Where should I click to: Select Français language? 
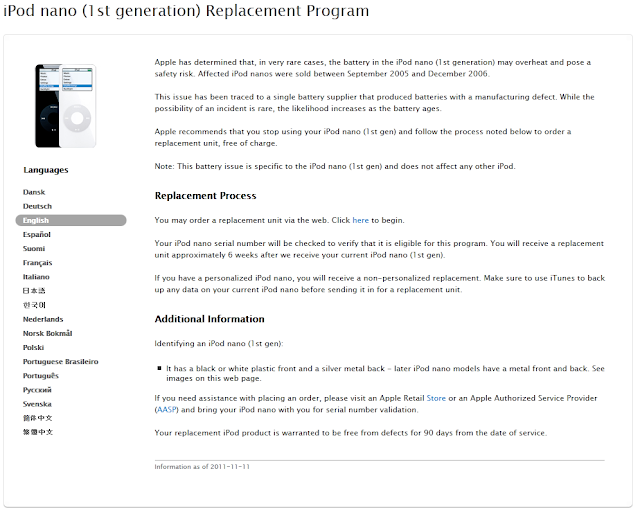(x=38, y=263)
